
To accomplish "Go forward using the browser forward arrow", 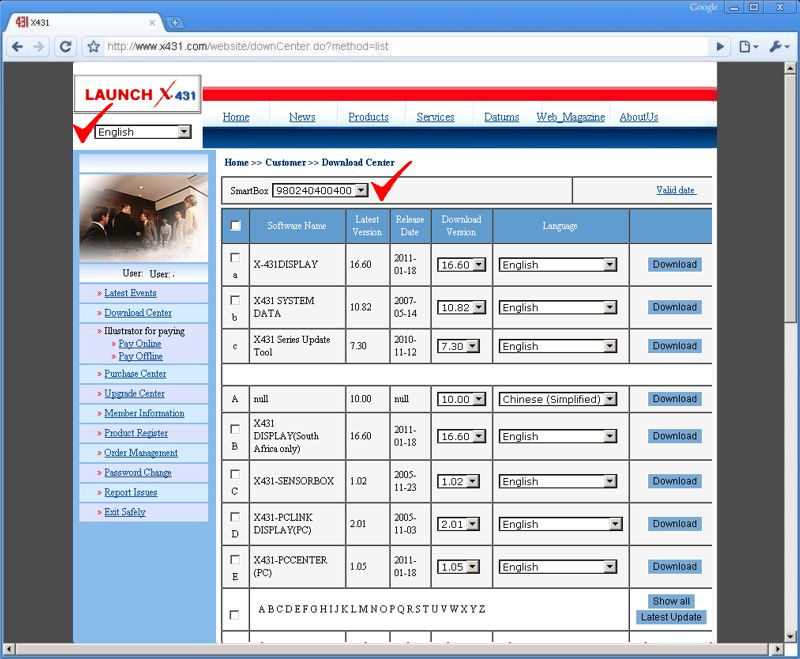I will (x=39, y=47).
